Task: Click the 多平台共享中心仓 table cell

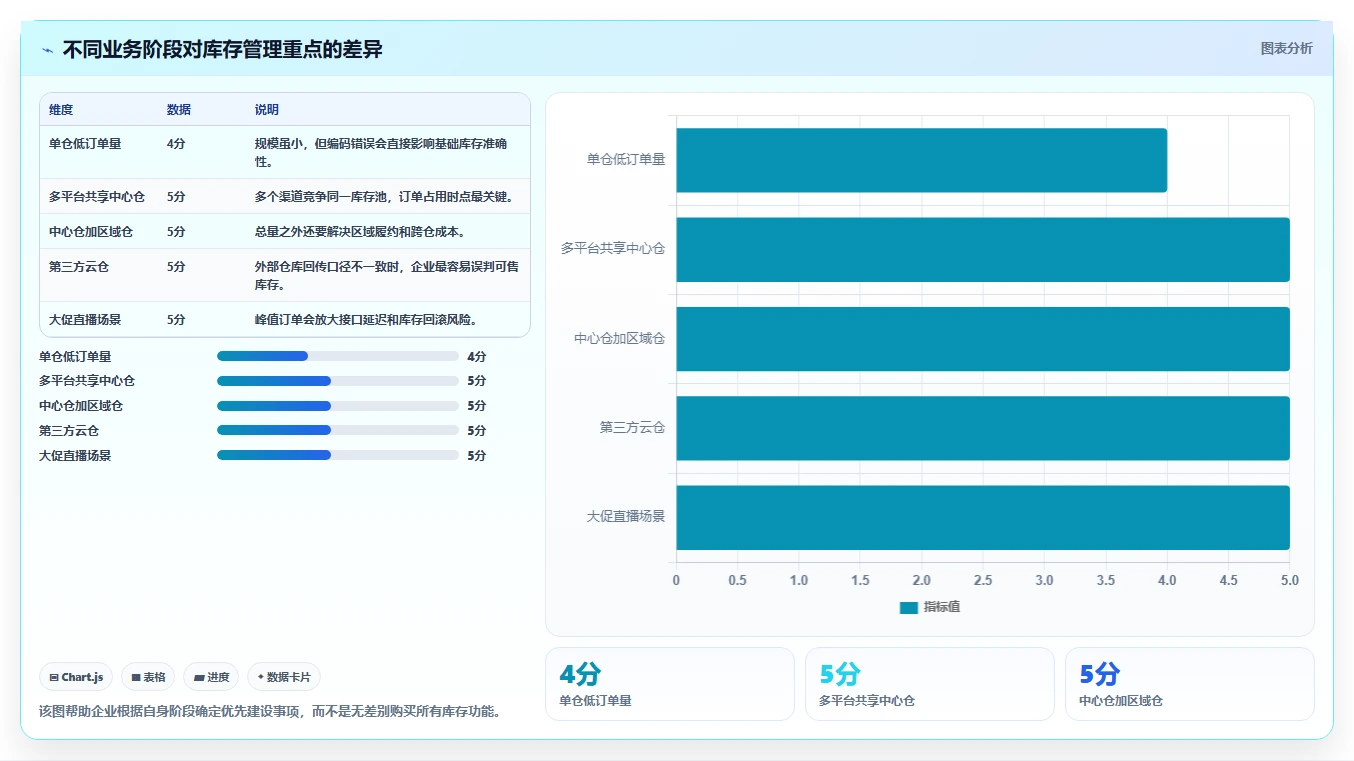Action: pos(97,197)
